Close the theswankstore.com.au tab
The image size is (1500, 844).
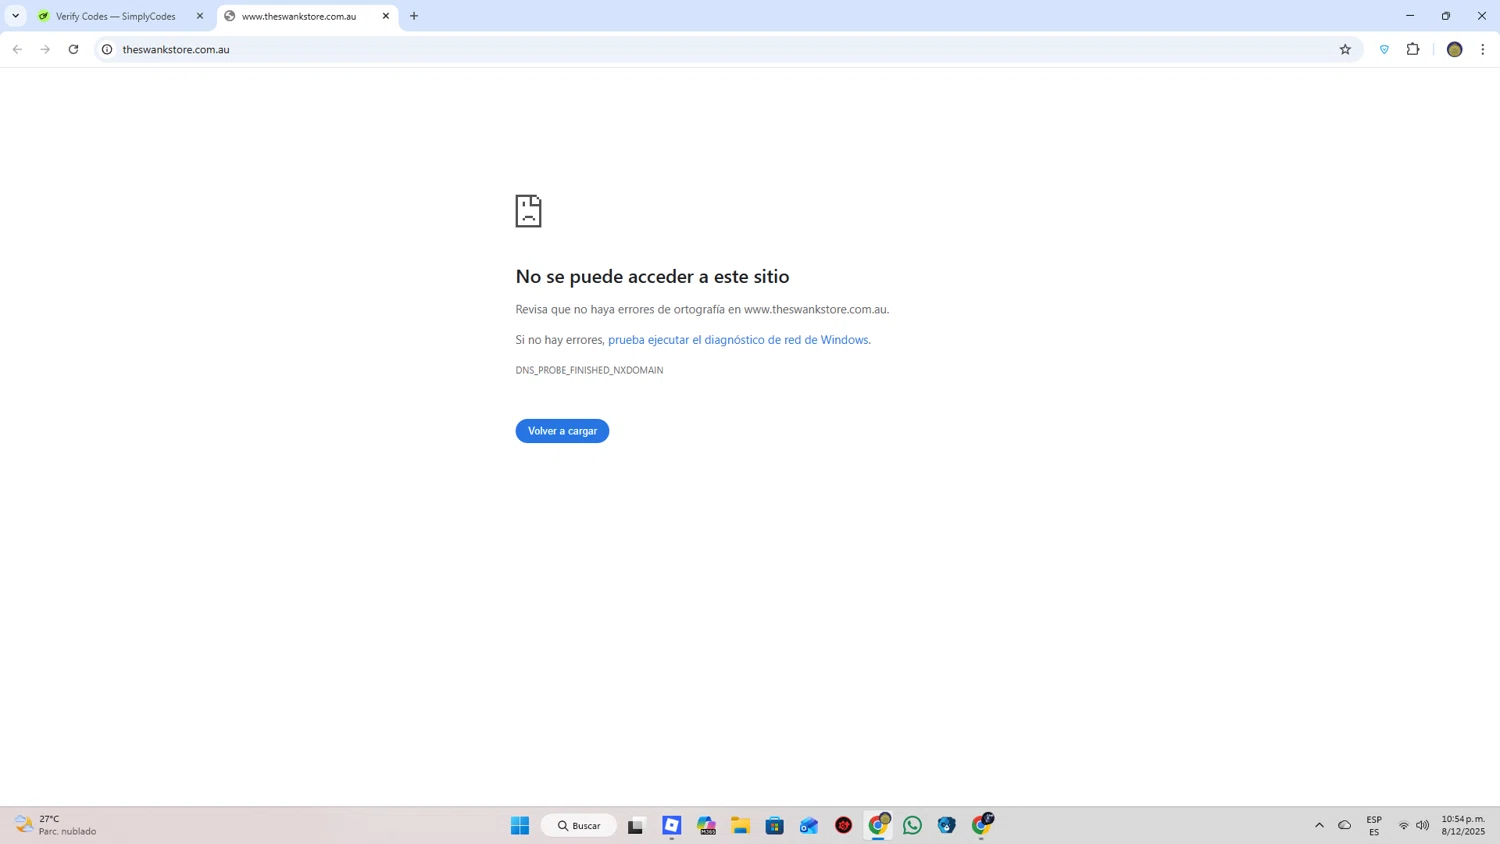[386, 16]
